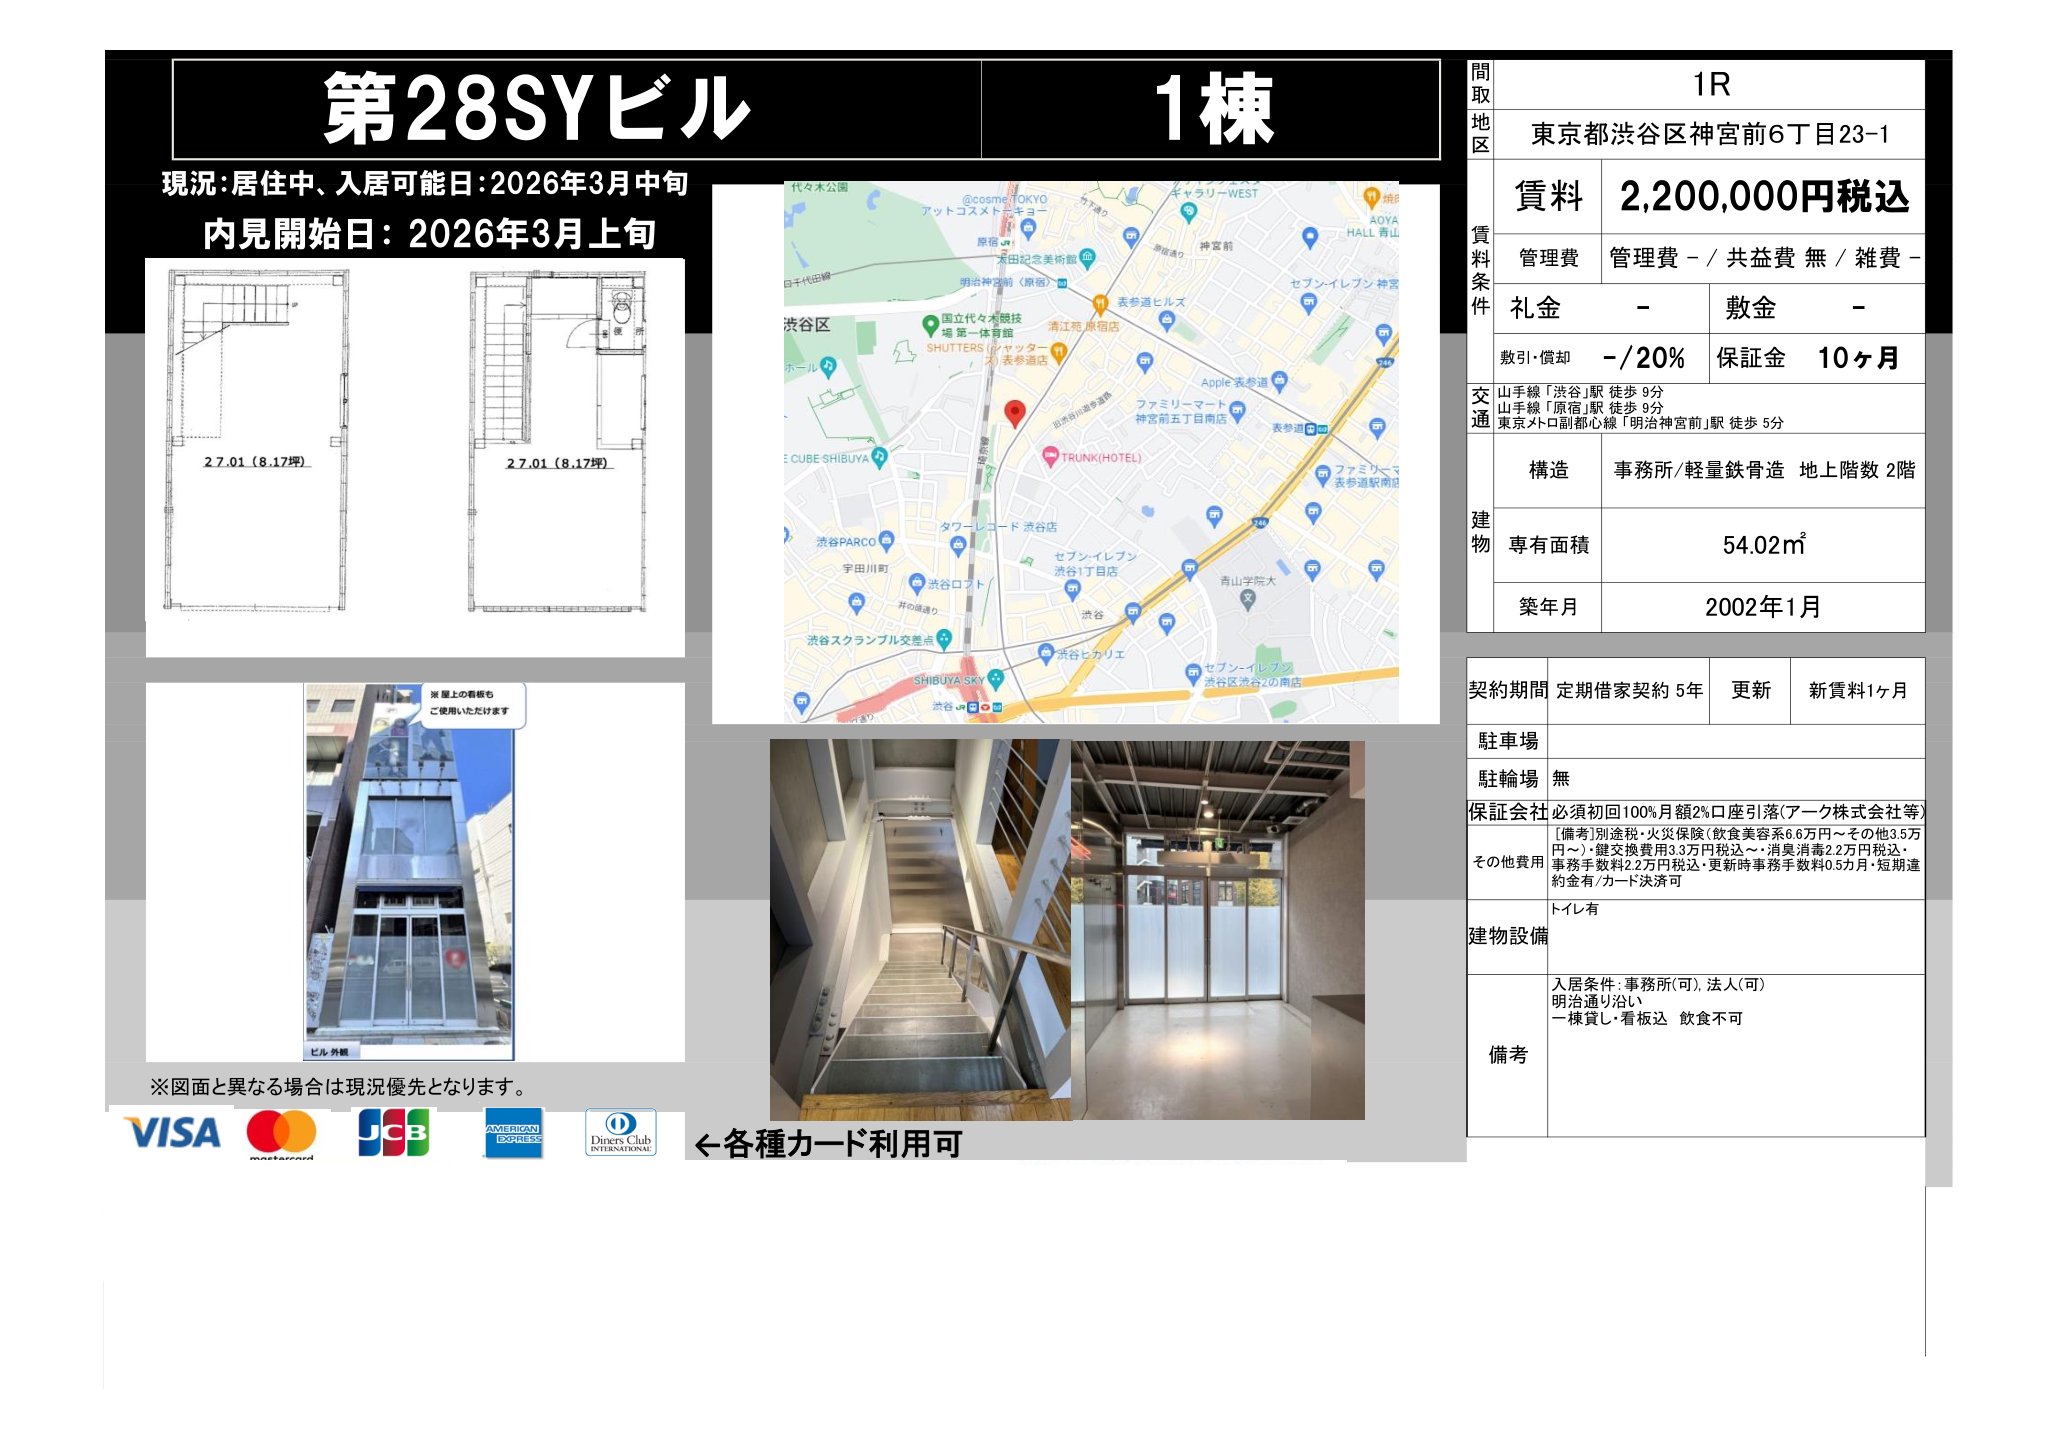Open the glass-door room interior photo

pos(1217,929)
